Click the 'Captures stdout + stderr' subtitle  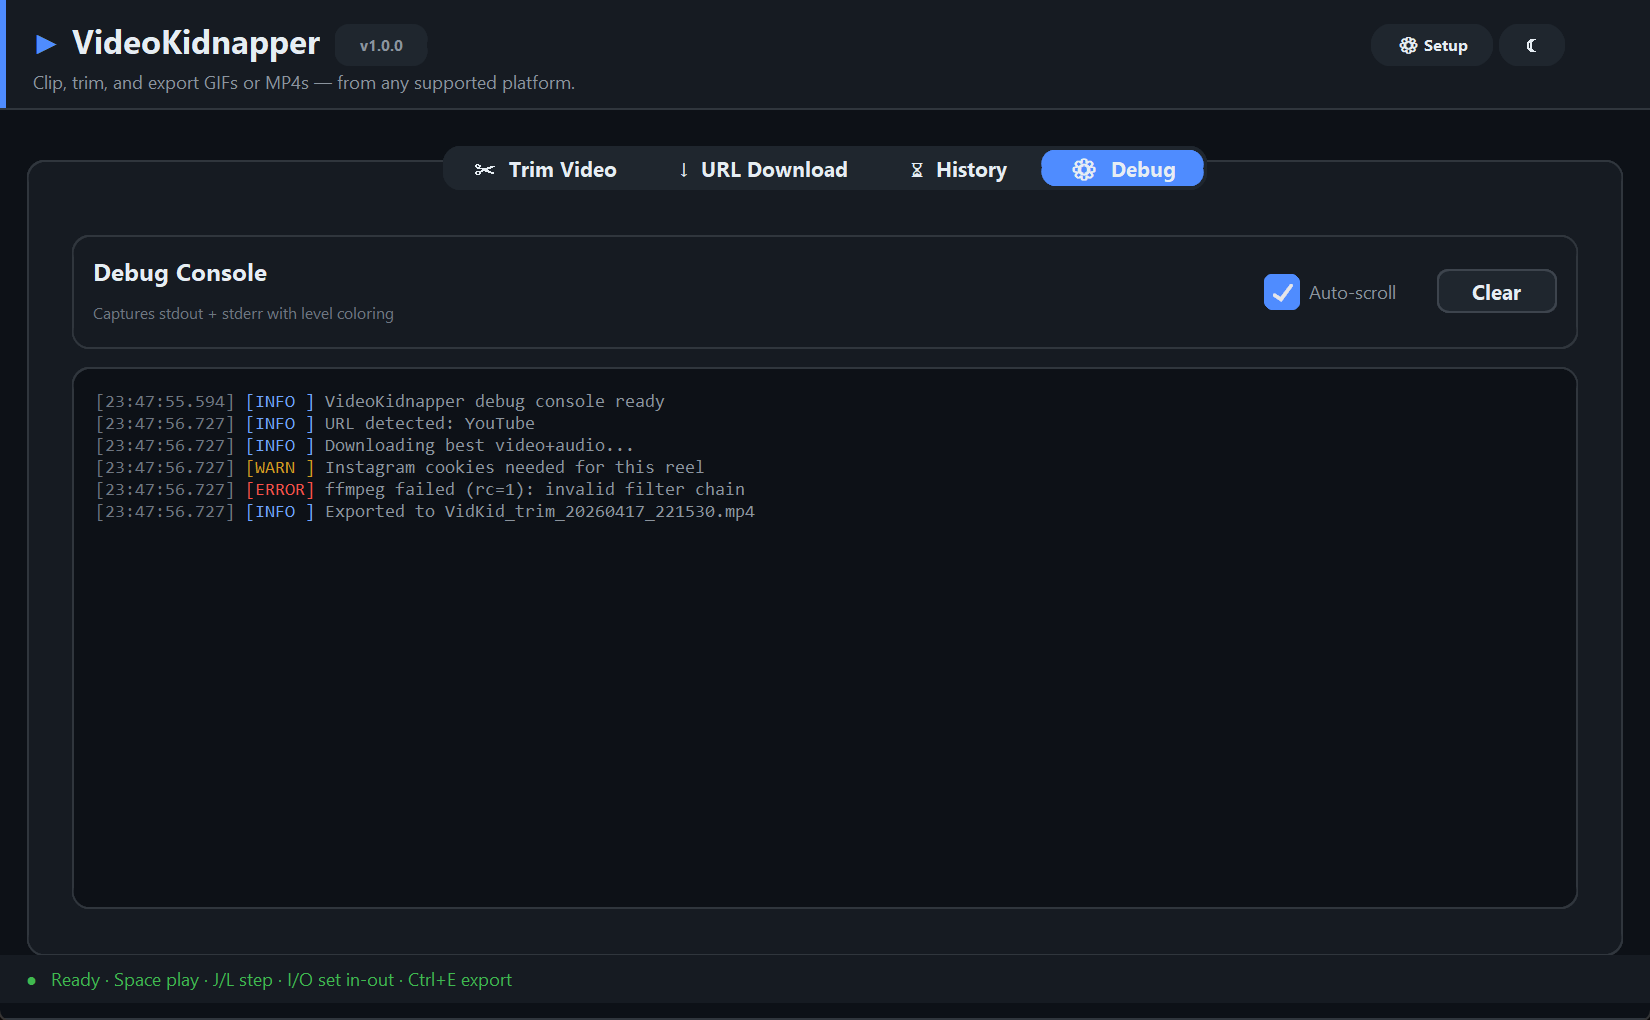coord(243,314)
